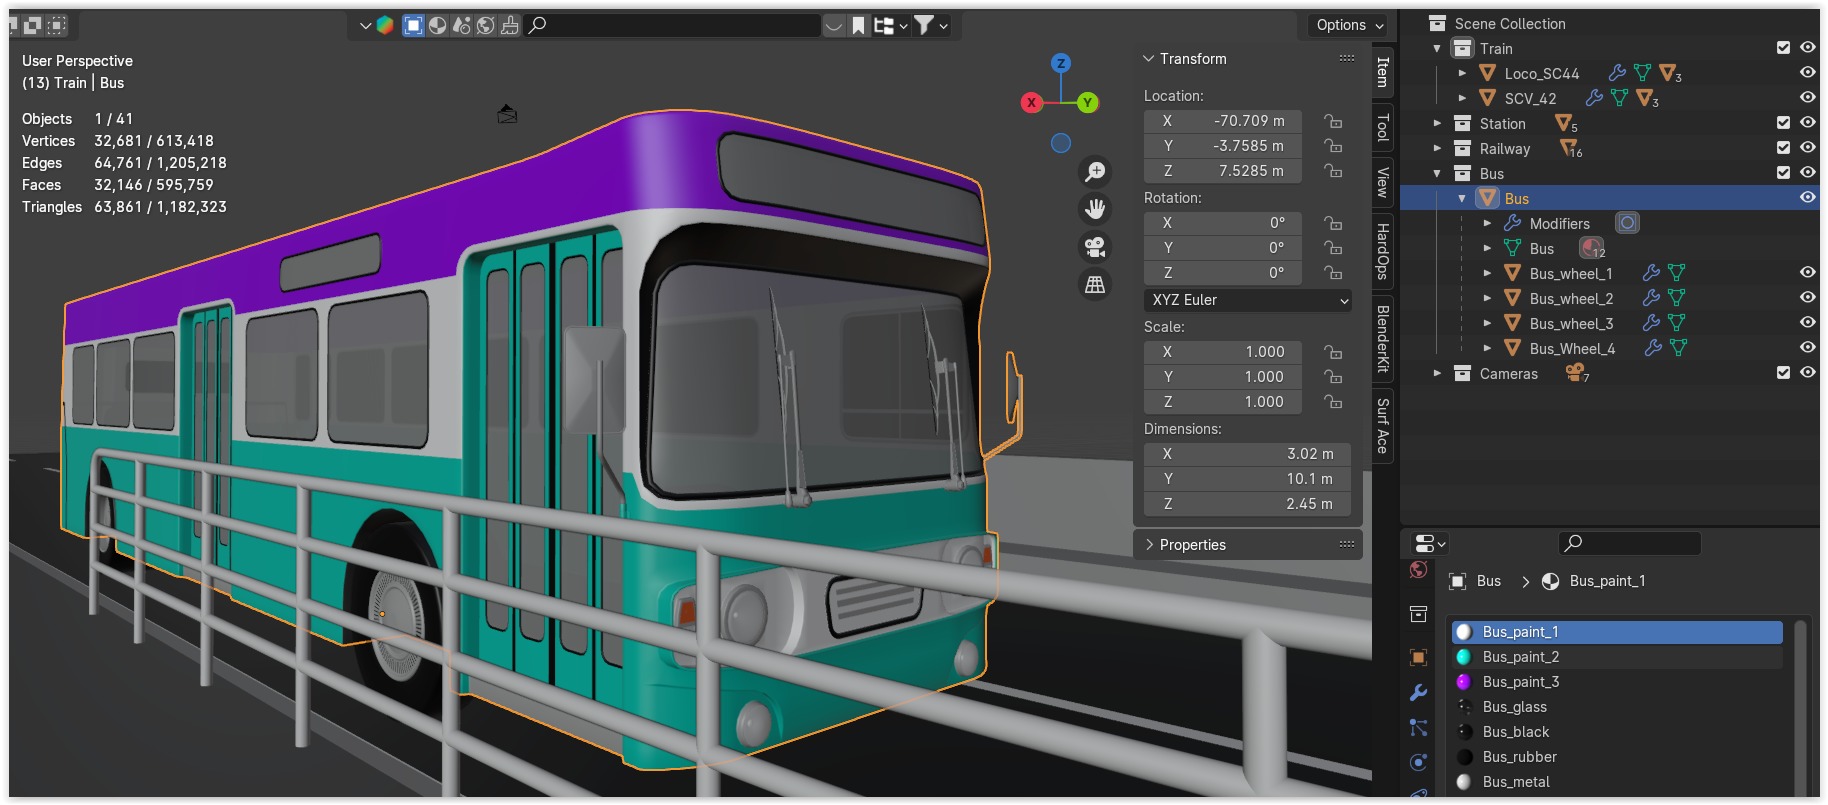Click the Modifiers row toggle icon in outliner
1828x805 pixels.
pyautogui.click(x=1628, y=223)
